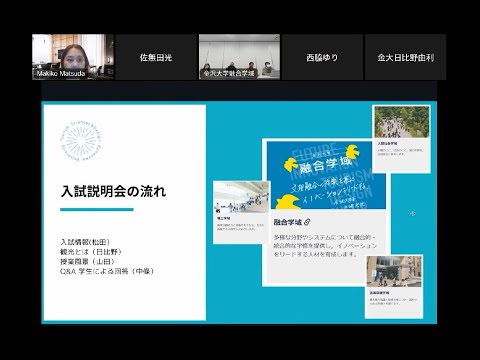Screen dimensions: 480x360
Task: Click the link icon beside 融合学域
Action: pos(307,222)
